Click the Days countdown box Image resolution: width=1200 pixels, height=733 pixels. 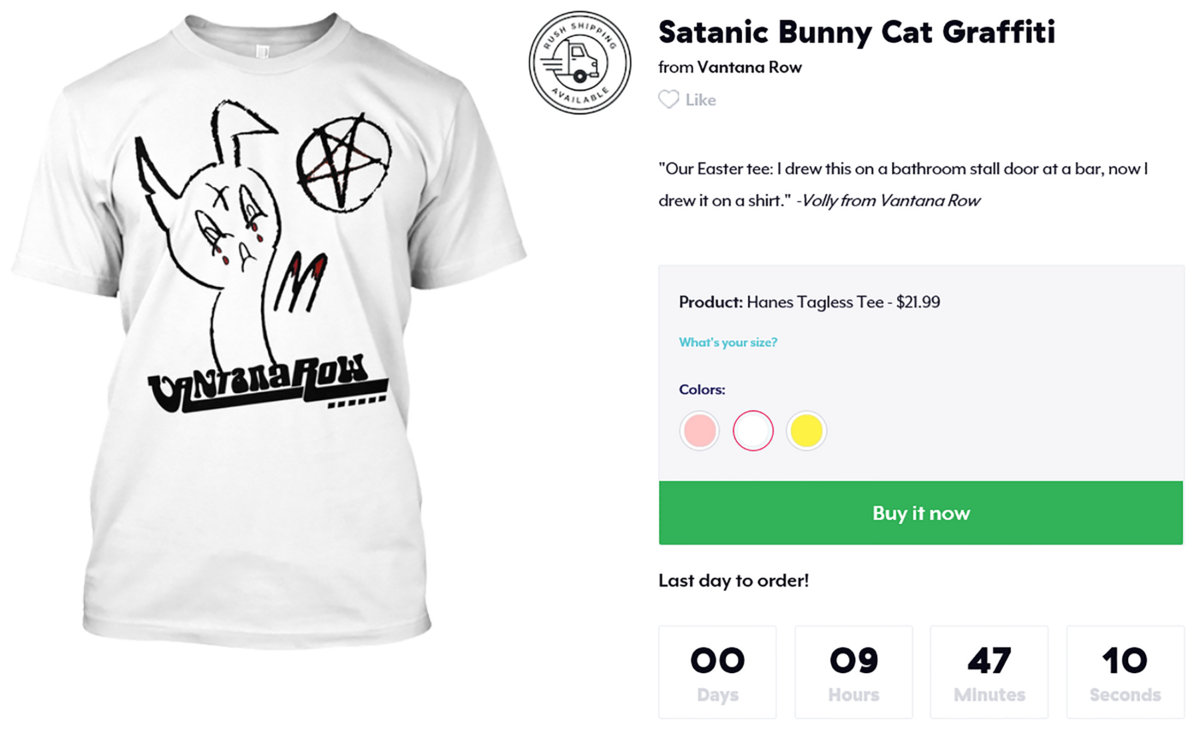tap(717, 671)
